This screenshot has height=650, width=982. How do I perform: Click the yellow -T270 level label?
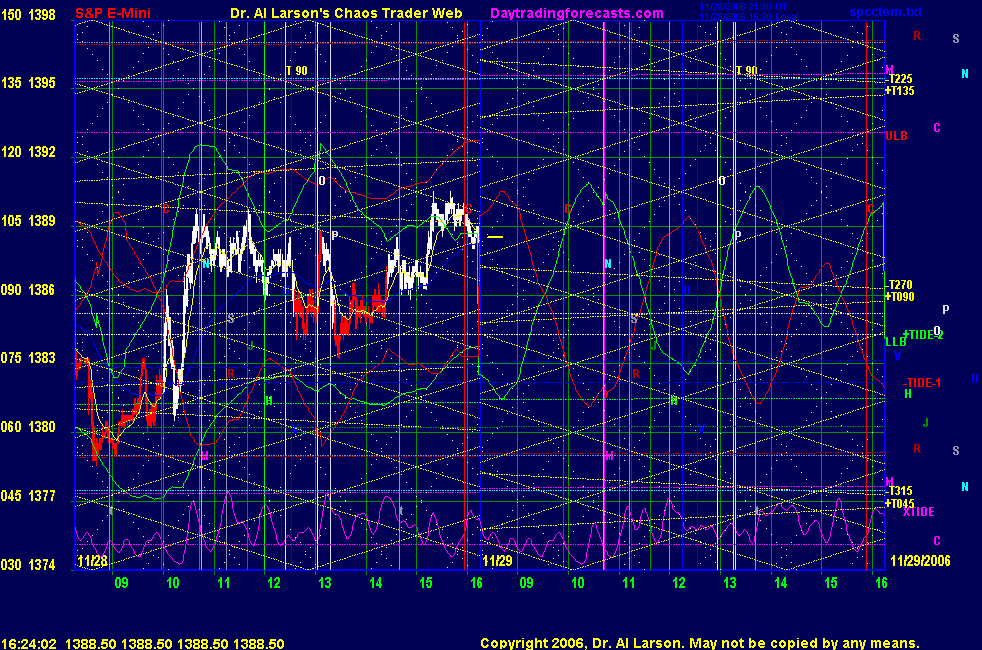tap(899, 285)
